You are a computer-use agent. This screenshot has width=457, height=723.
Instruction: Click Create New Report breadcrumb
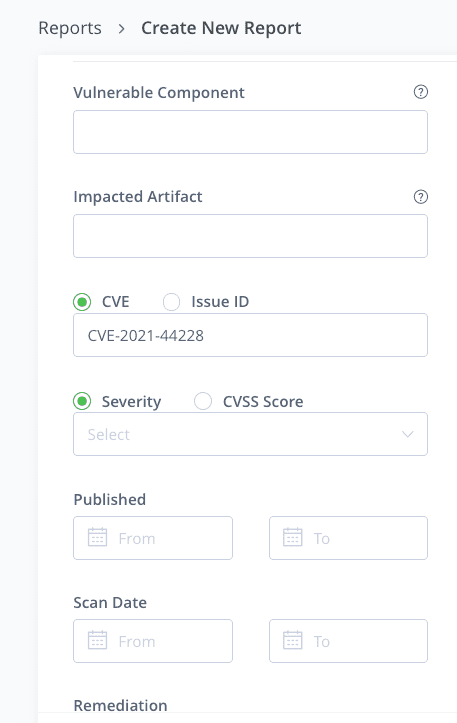coord(221,28)
